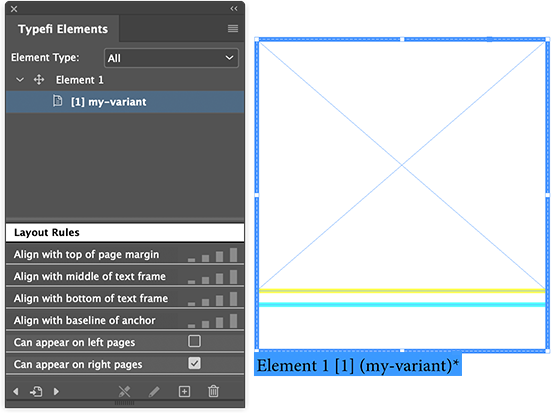
Task: Click the crossed-out pencil icon
Action: (x=124, y=391)
